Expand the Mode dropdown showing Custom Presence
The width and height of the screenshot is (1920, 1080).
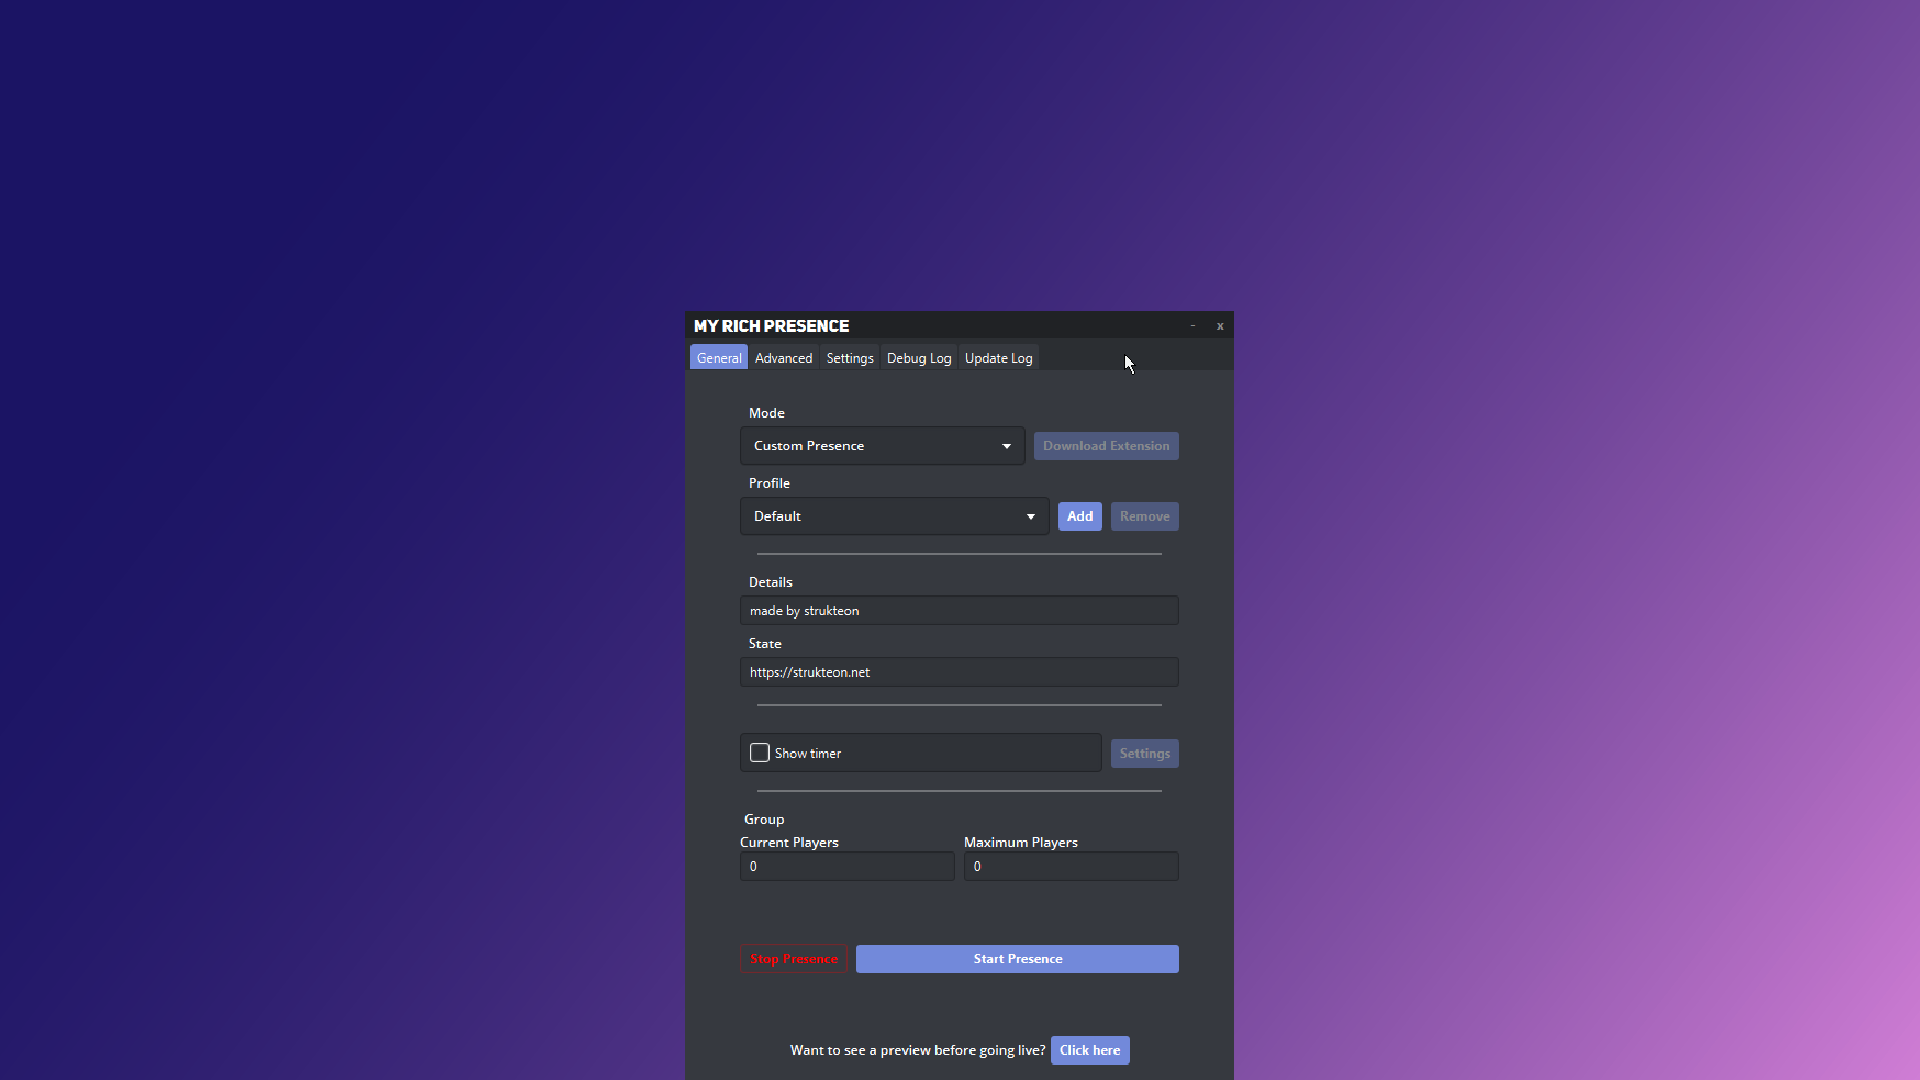[x=882, y=446]
